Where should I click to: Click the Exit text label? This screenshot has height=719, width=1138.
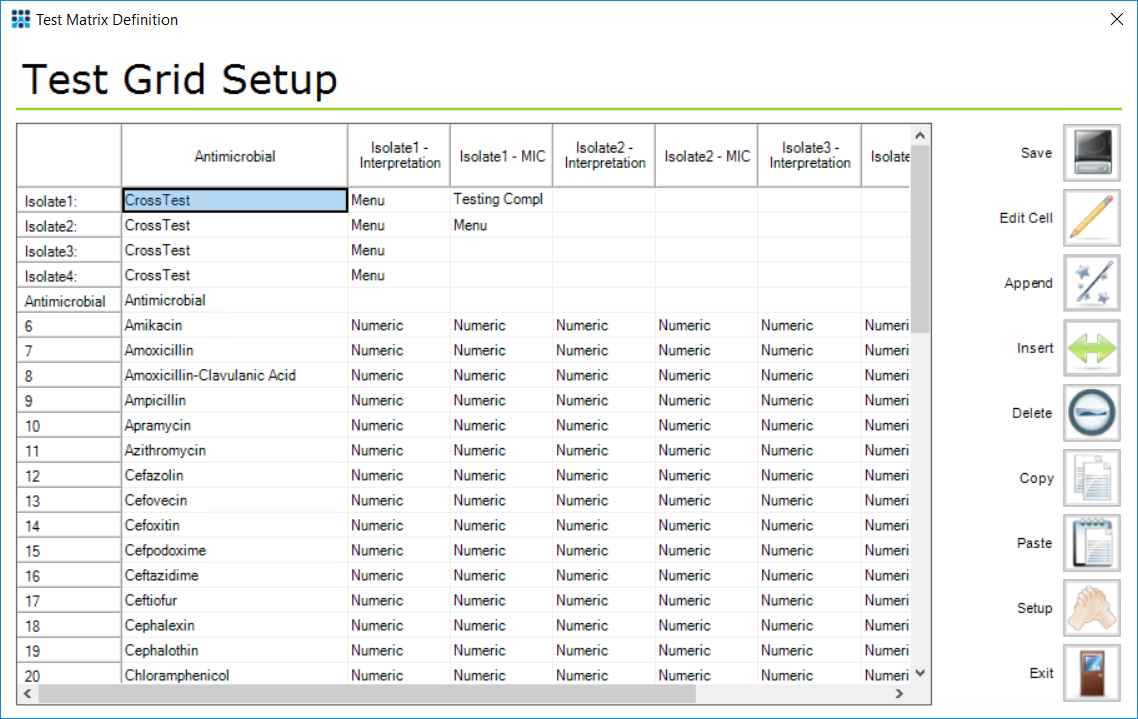1040,673
